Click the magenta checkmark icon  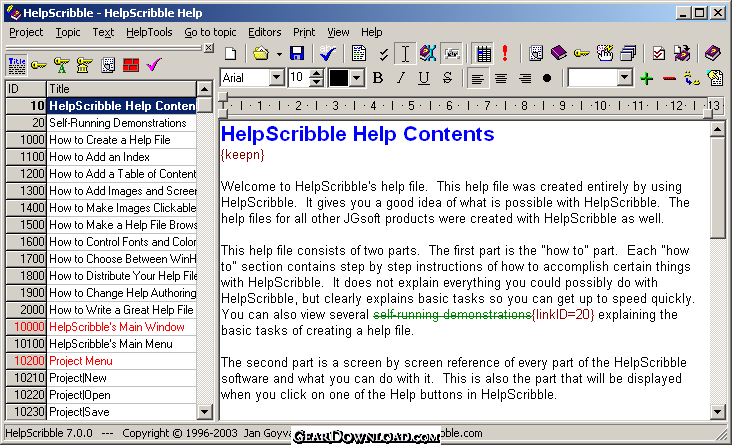154,64
